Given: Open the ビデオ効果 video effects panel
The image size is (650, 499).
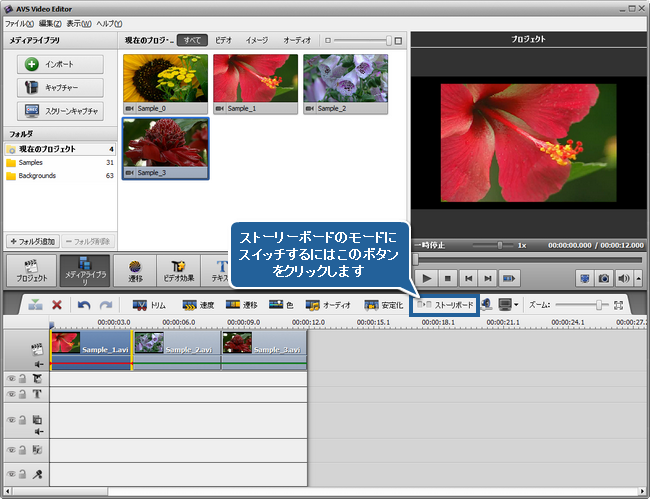Looking at the screenshot, I should click(179, 272).
